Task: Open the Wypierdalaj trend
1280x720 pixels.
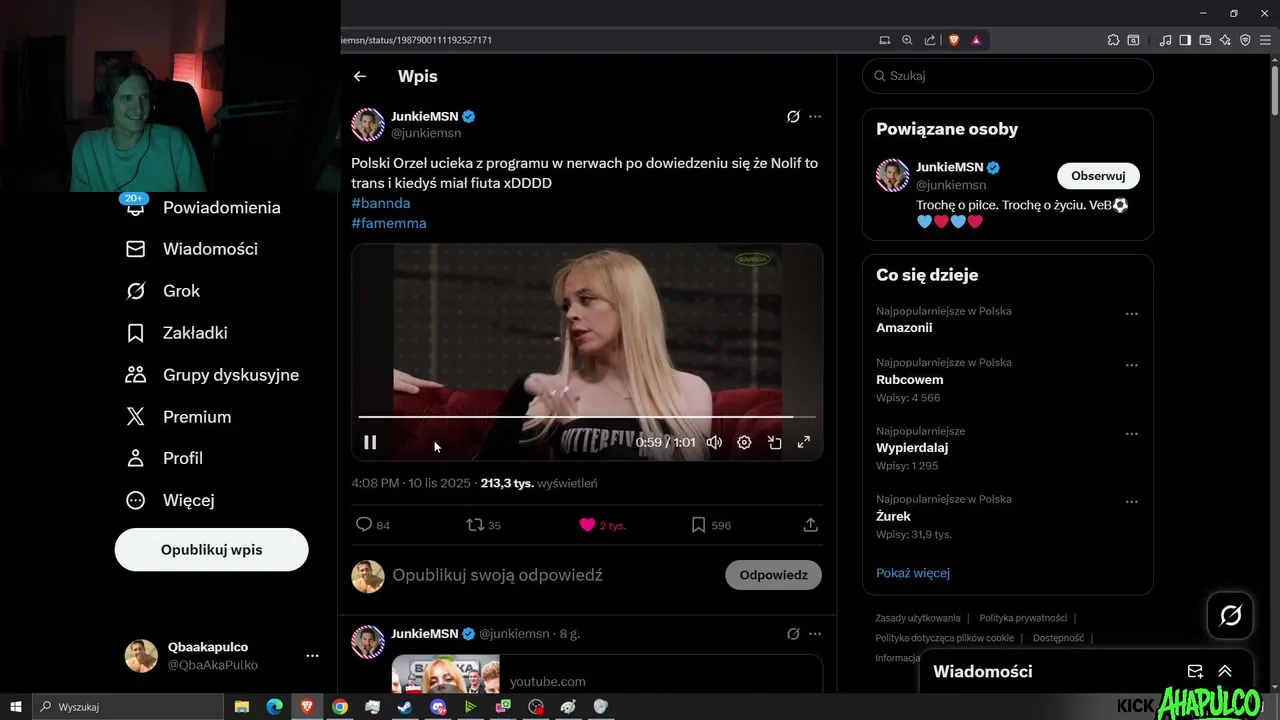Action: click(x=912, y=448)
